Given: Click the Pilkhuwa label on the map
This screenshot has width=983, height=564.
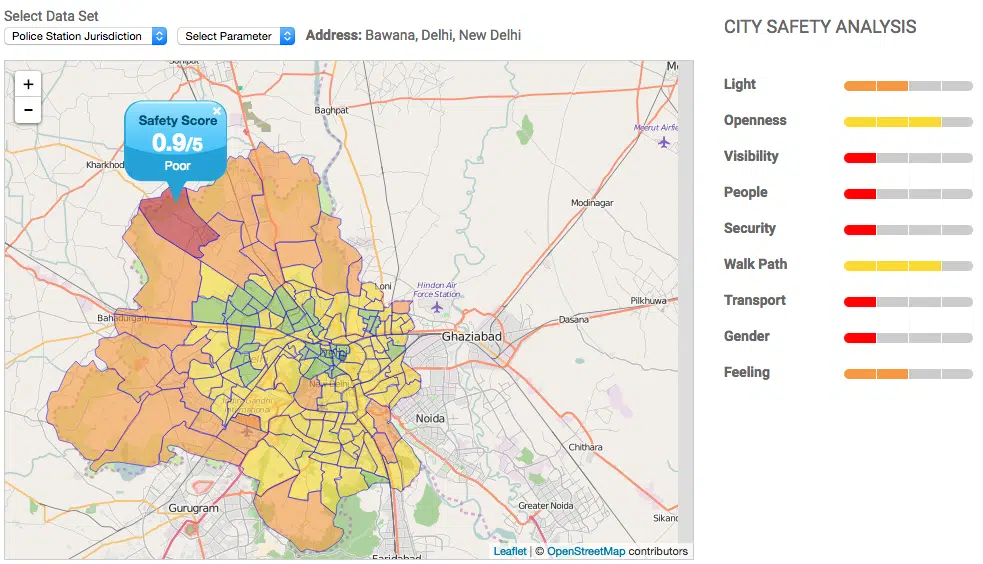Looking at the screenshot, I should click(x=648, y=301).
